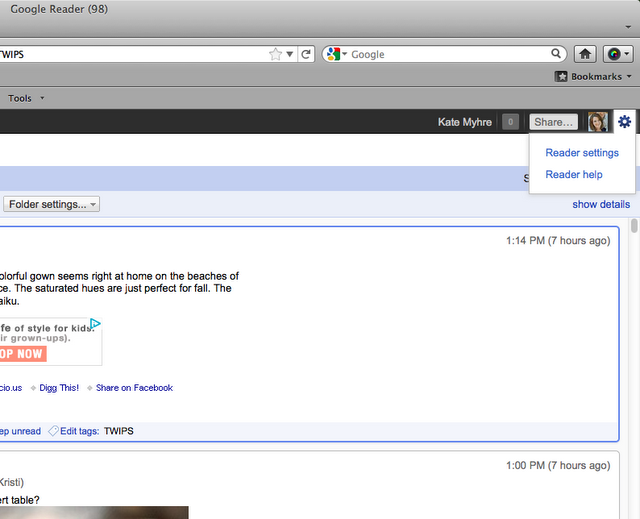The height and width of the screenshot is (519, 640).
Task: Open the Digg This! link
Action: [x=59, y=388]
